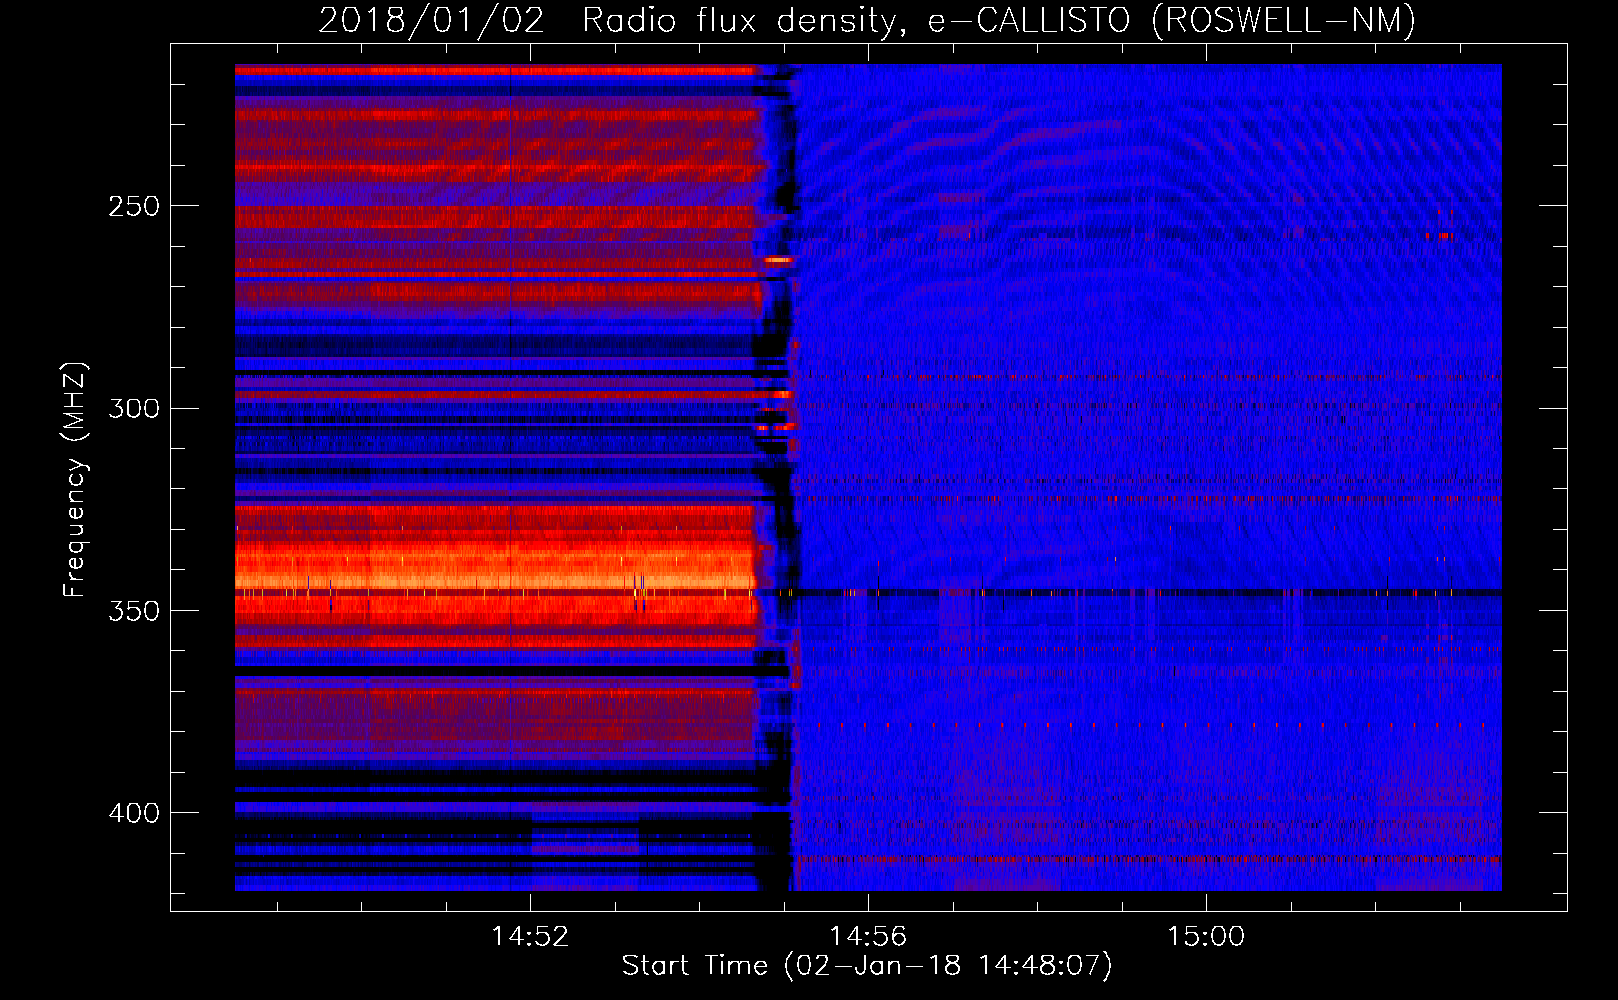1618x1000 pixels.
Task: Click the 'Frequency (MHZ)' axis title
Action: [x=75, y=480]
